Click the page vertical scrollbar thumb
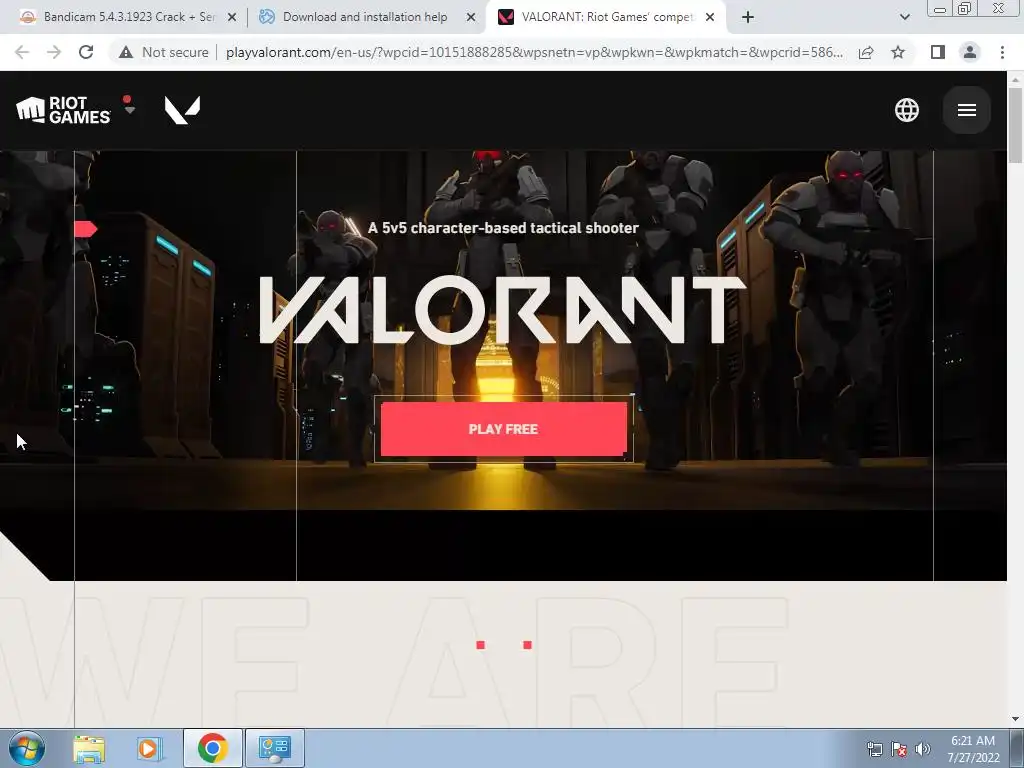The height and width of the screenshot is (768, 1024). (1015, 125)
